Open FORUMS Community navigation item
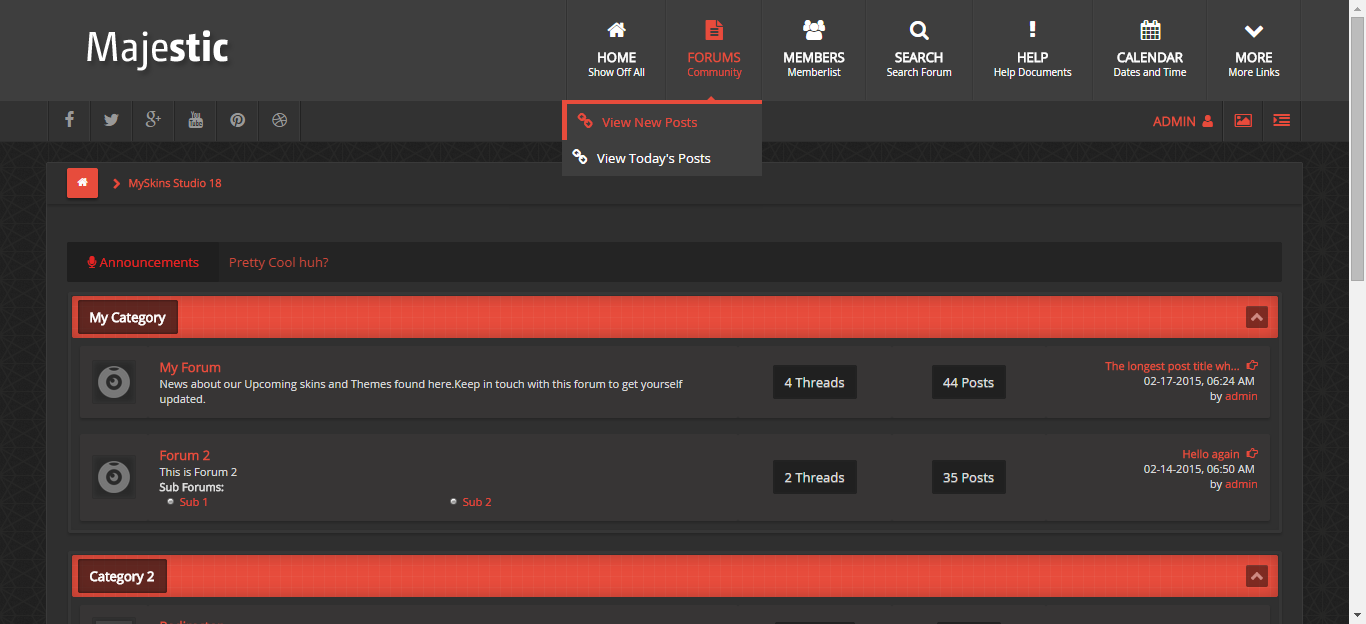The height and width of the screenshot is (624, 1366). pos(714,50)
